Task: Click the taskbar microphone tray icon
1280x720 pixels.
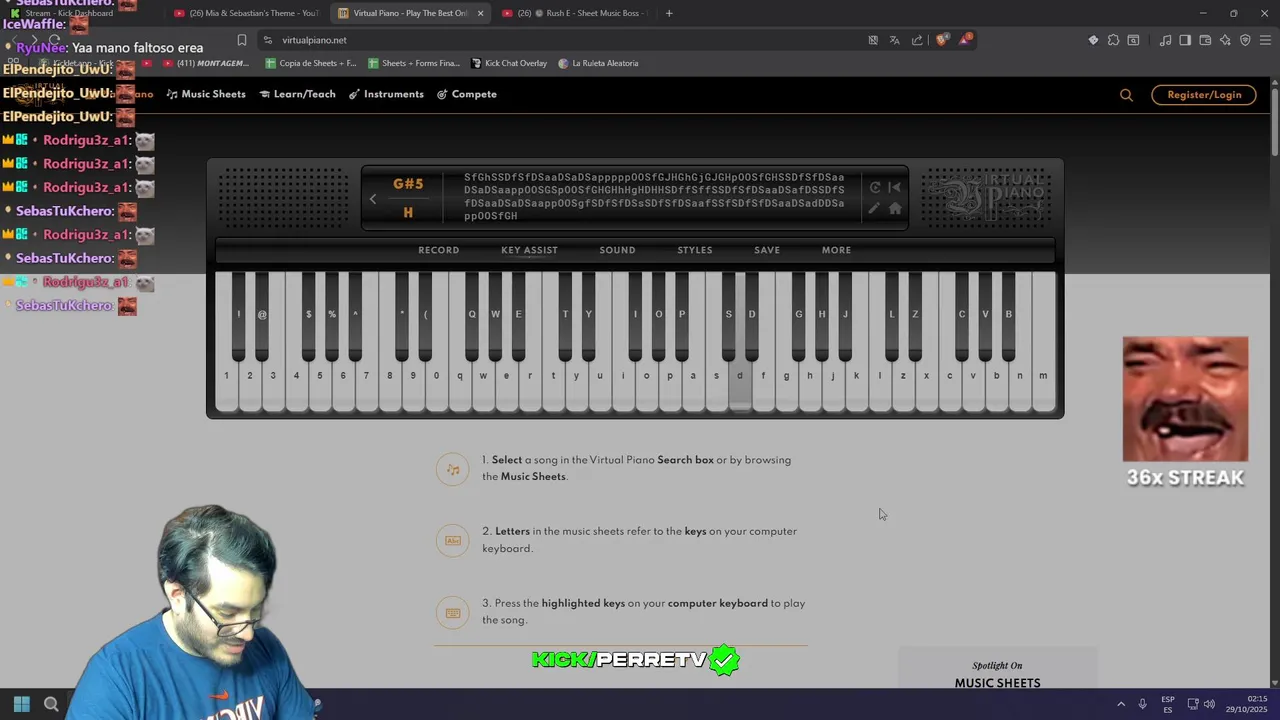Action: click(1142, 704)
